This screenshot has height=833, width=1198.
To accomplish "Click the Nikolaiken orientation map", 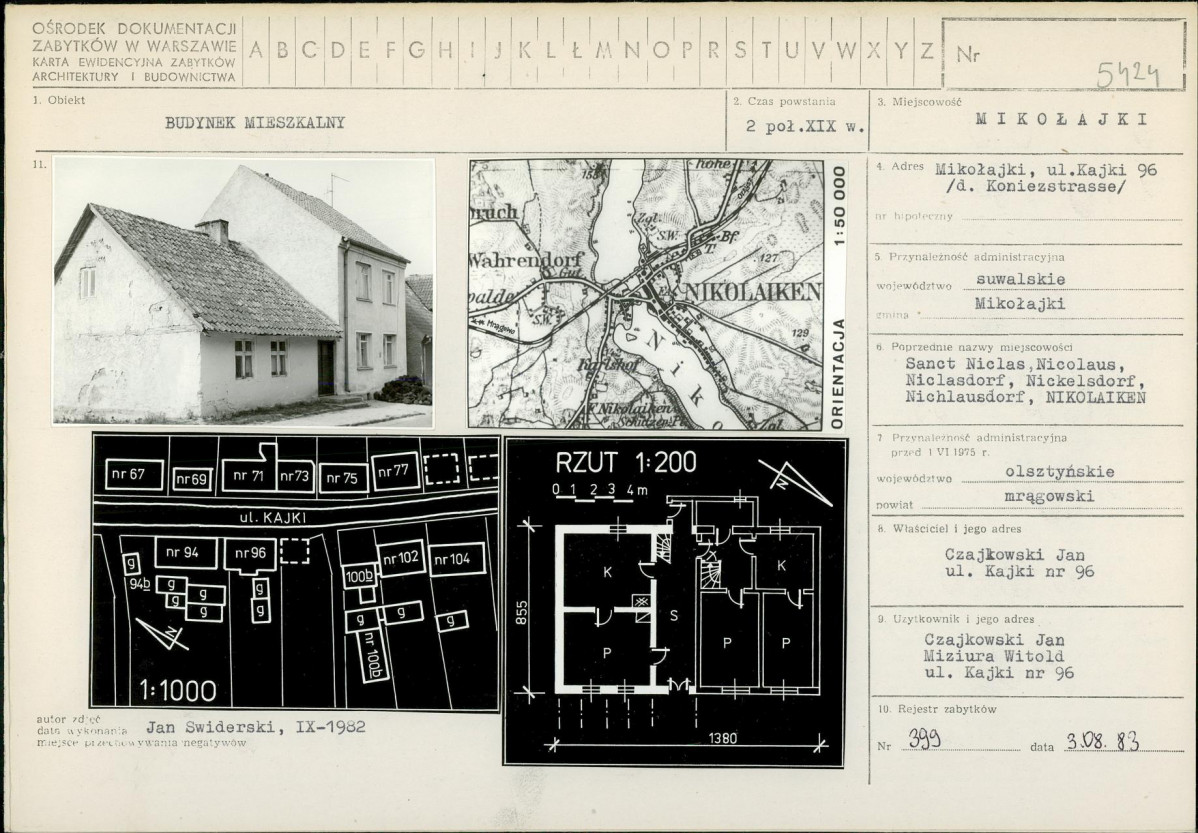I will coord(646,294).
